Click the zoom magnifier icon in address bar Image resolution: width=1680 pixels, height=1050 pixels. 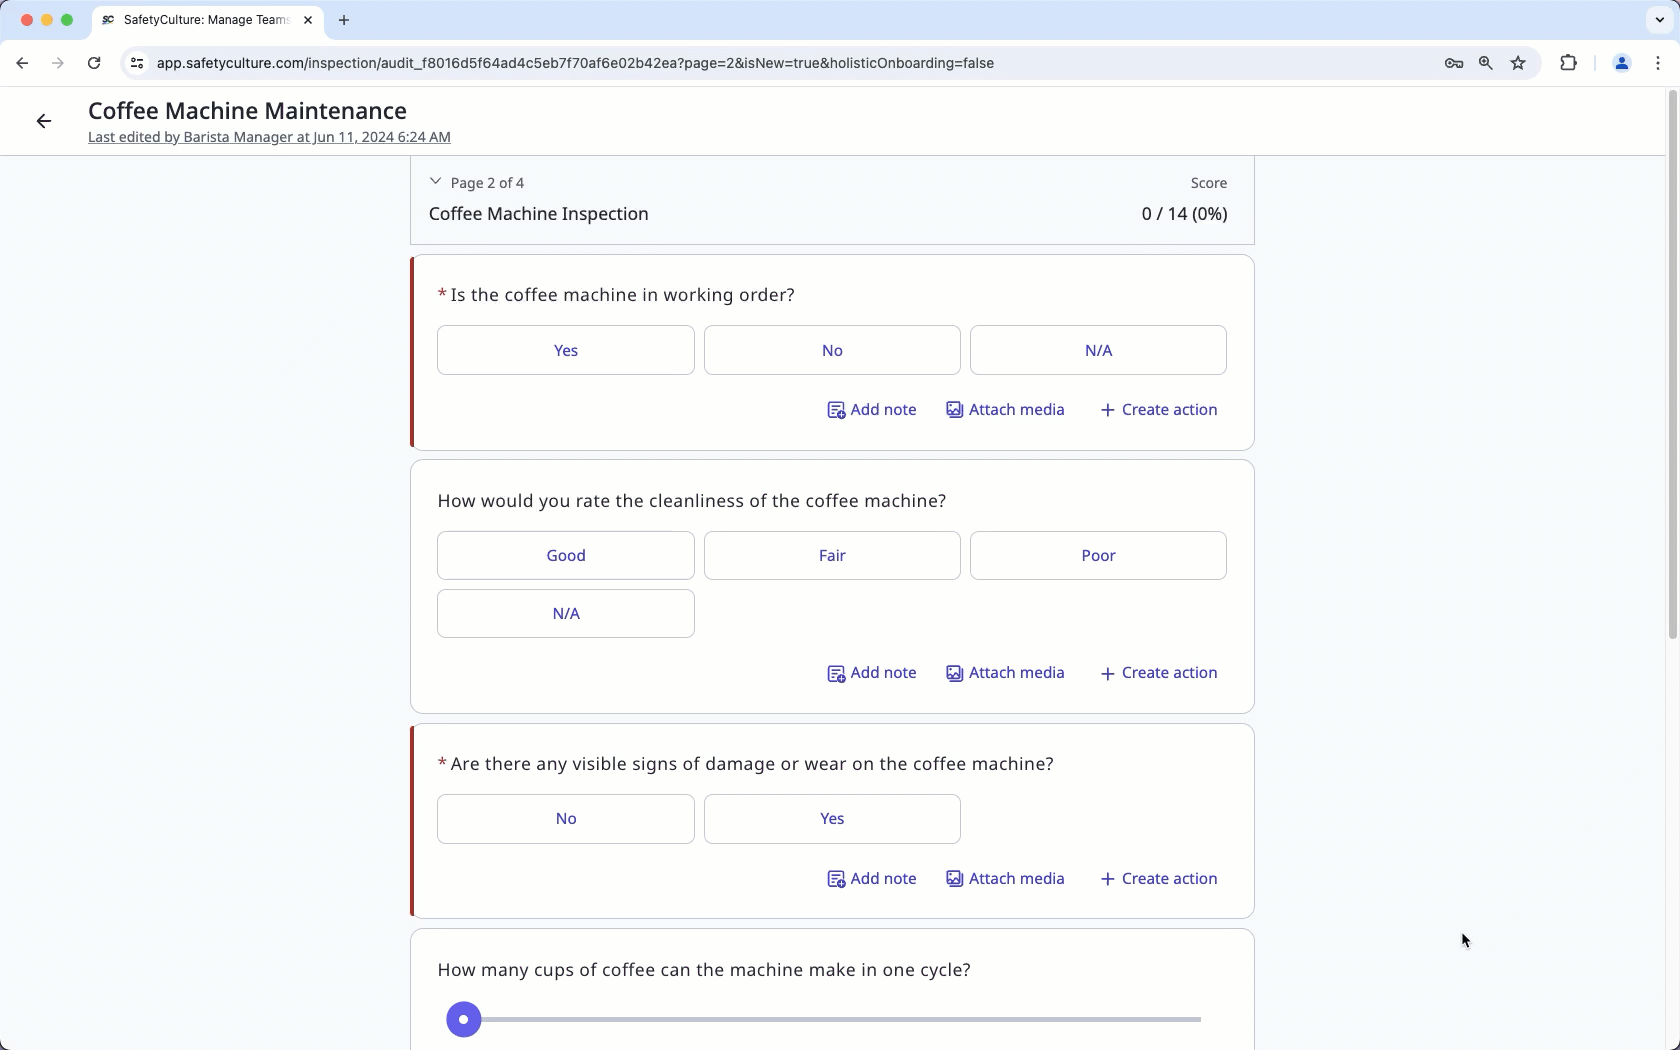(x=1486, y=63)
